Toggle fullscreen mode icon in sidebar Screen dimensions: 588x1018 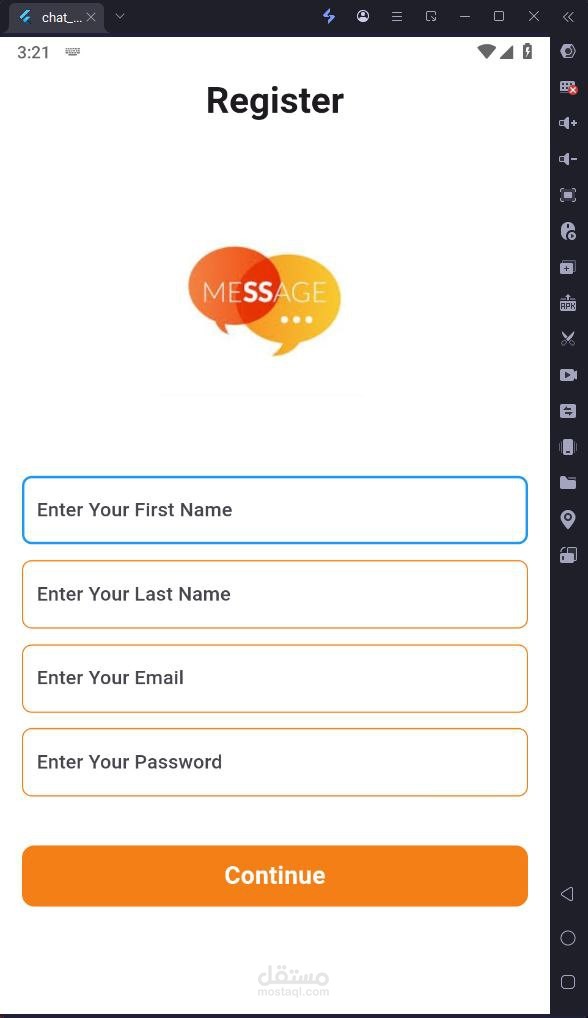click(568, 195)
